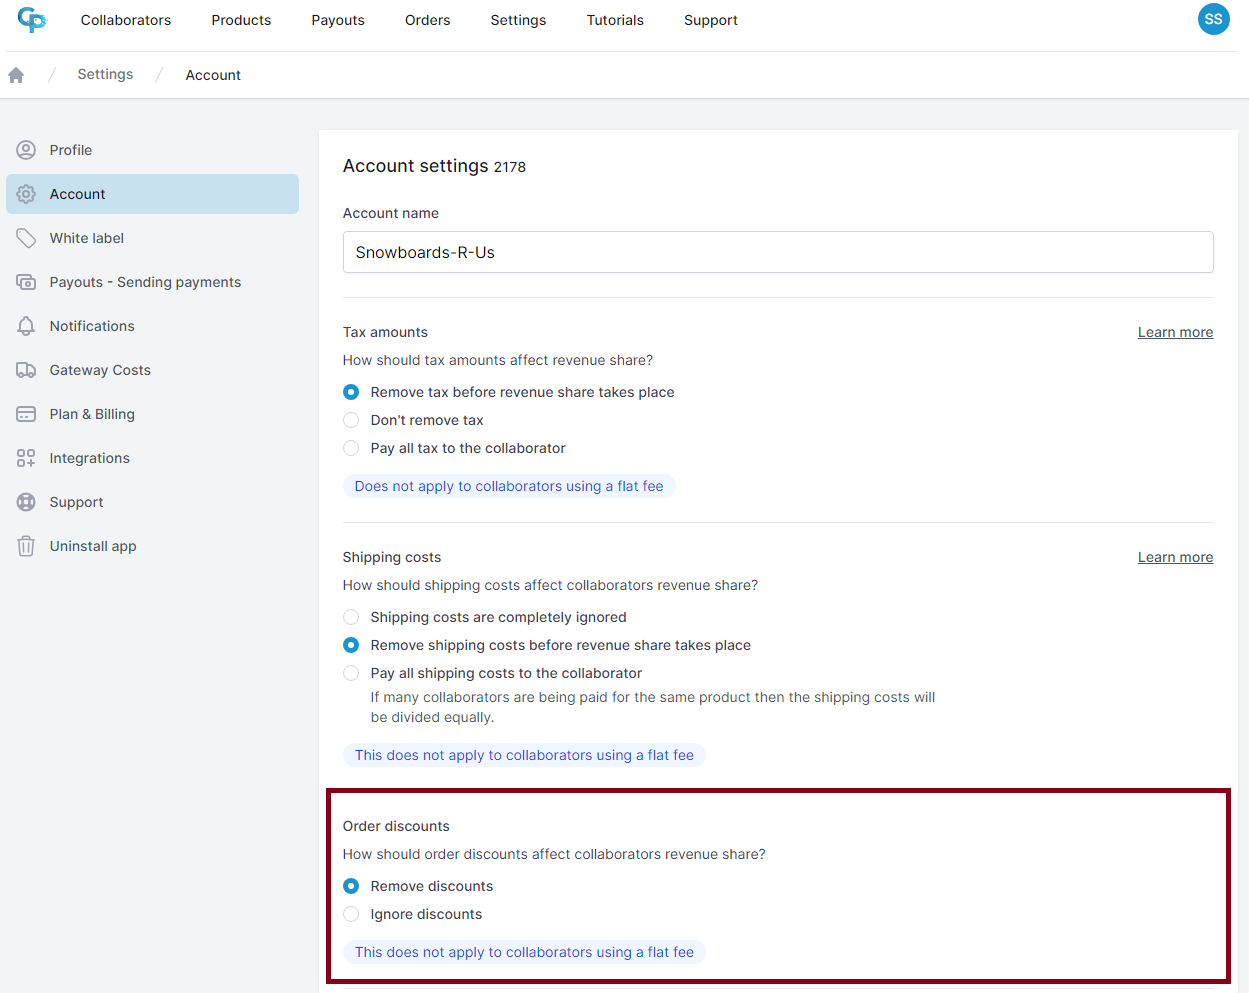The image size is (1249, 993).
Task: Click the tax flat fee notice badge
Action: pos(509,486)
